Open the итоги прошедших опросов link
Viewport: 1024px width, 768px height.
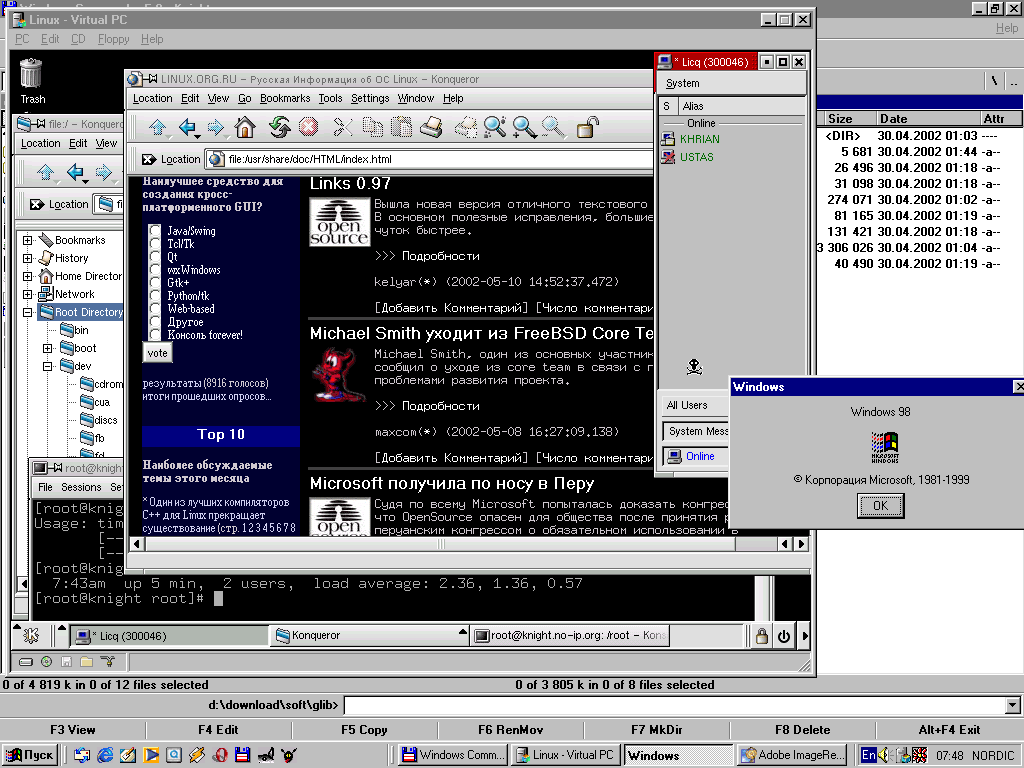pos(206,396)
